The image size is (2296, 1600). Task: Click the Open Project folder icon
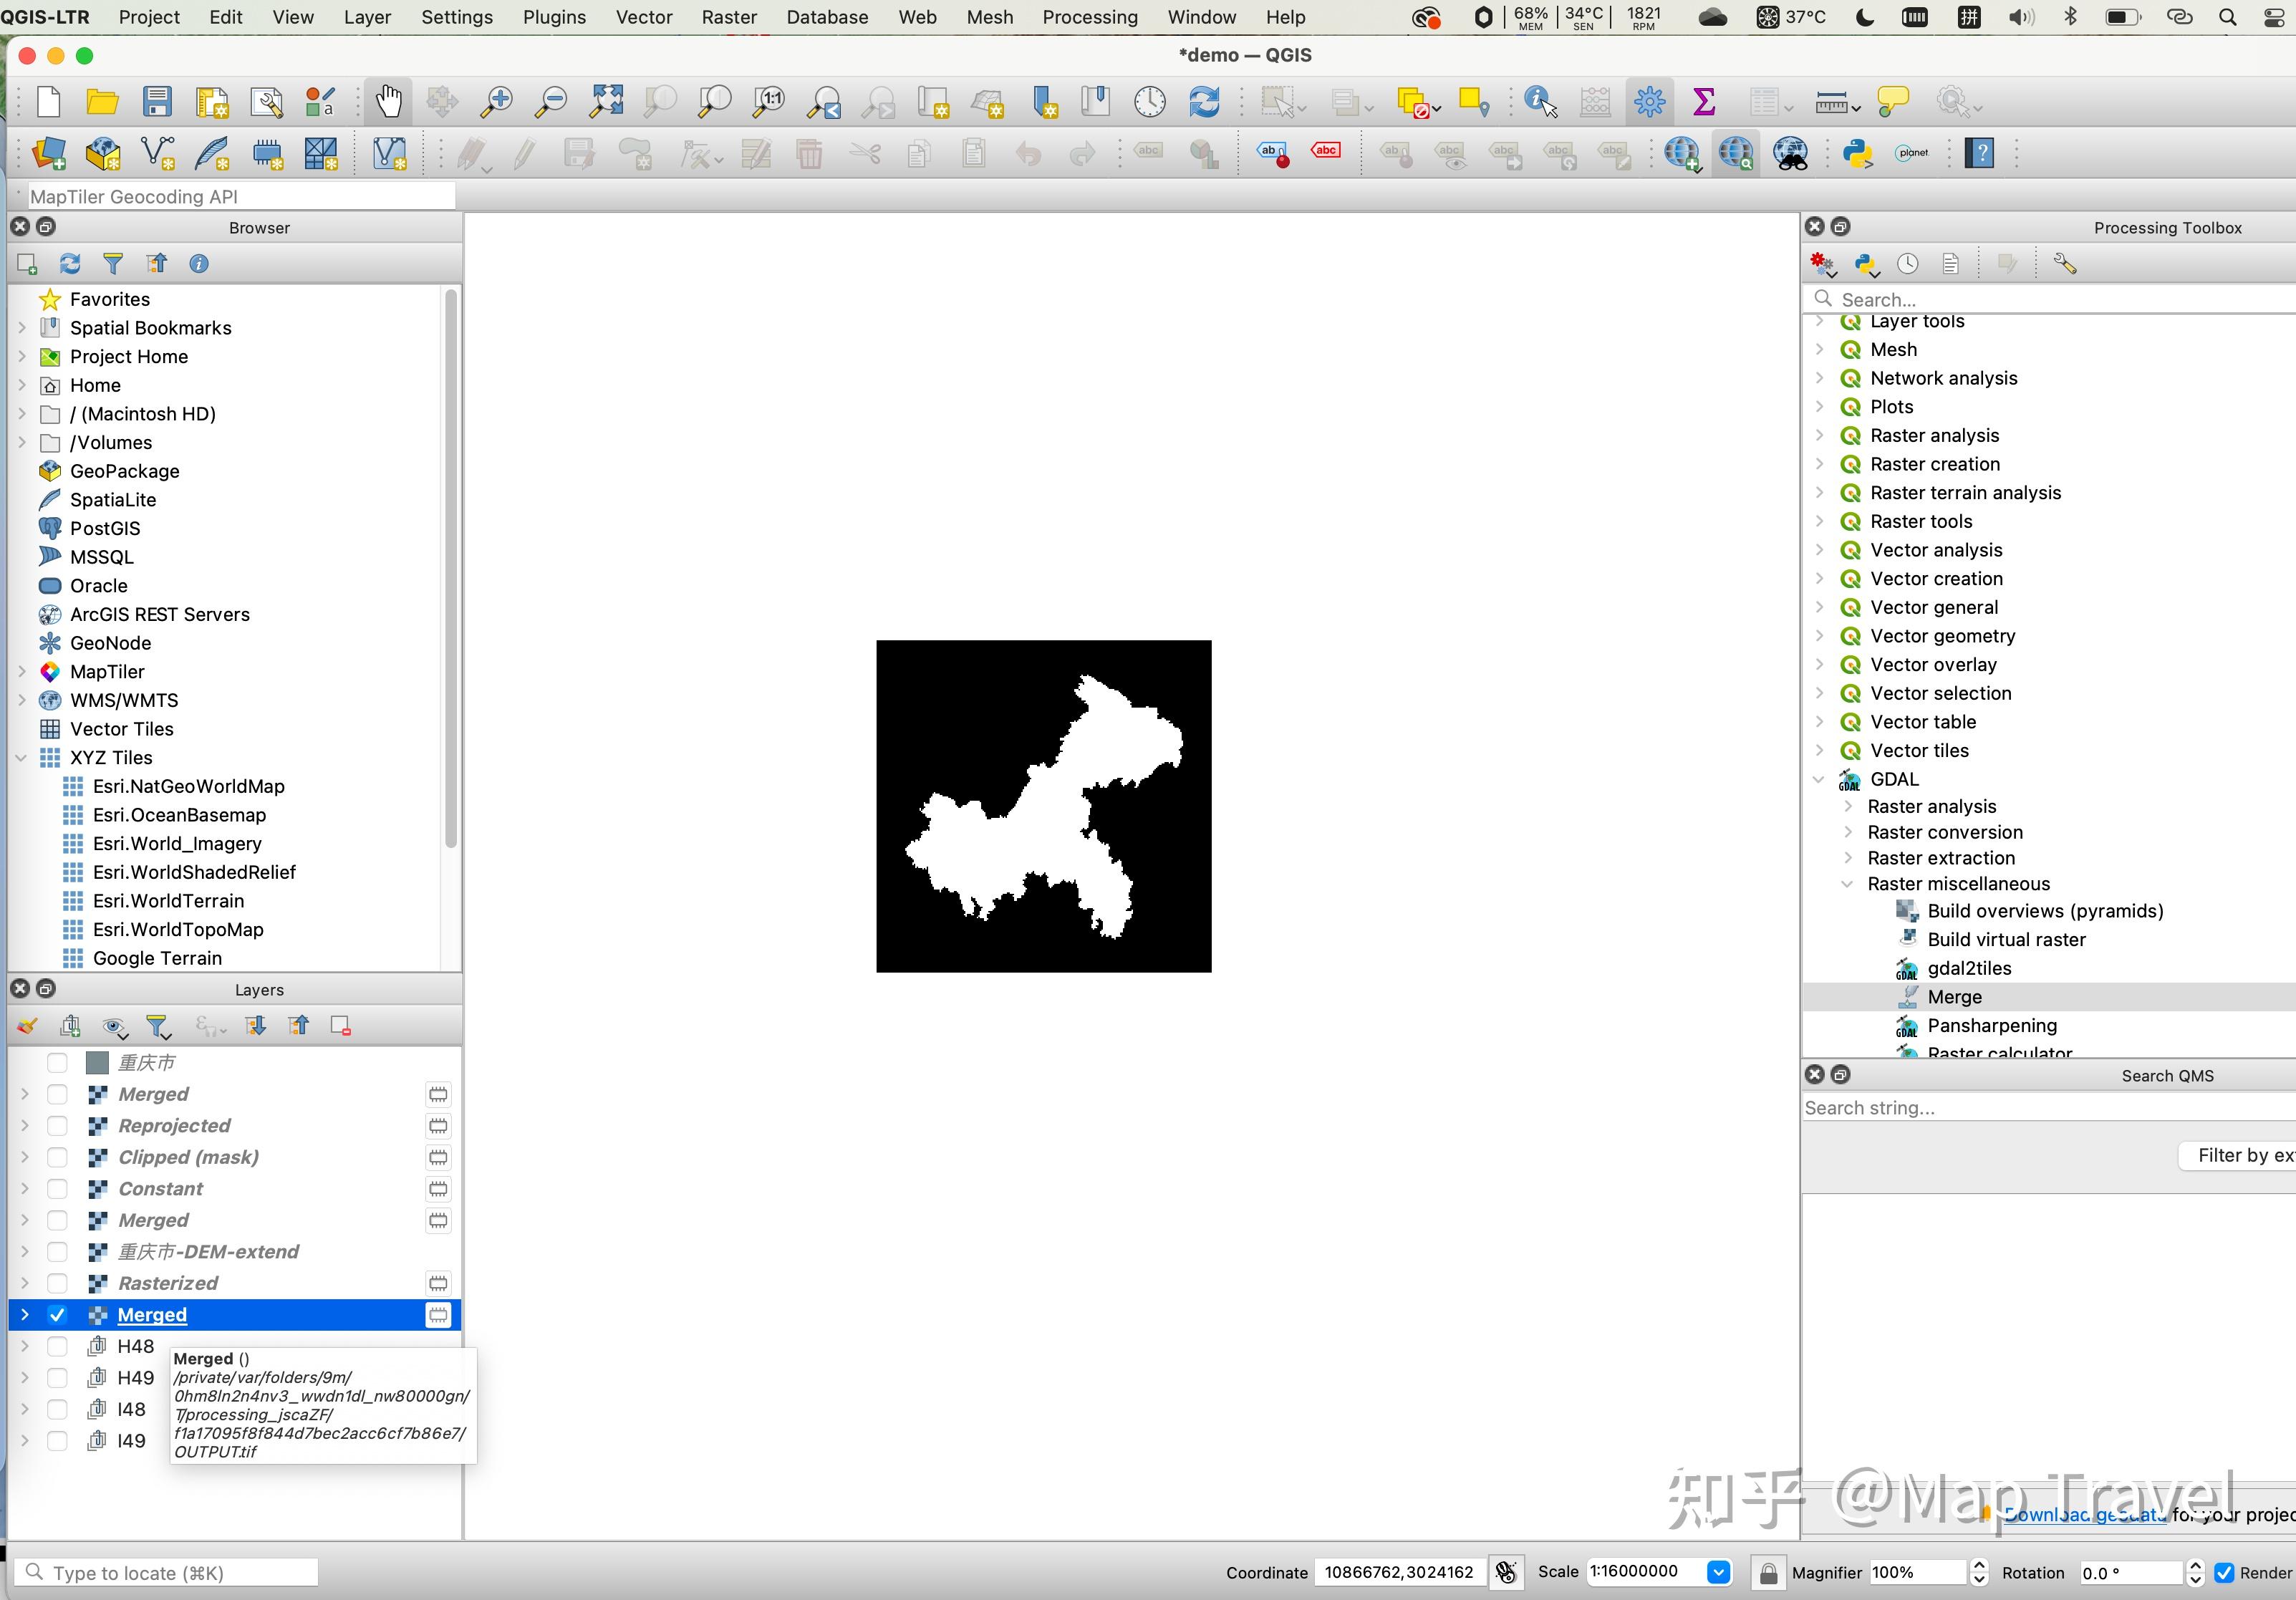click(102, 101)
